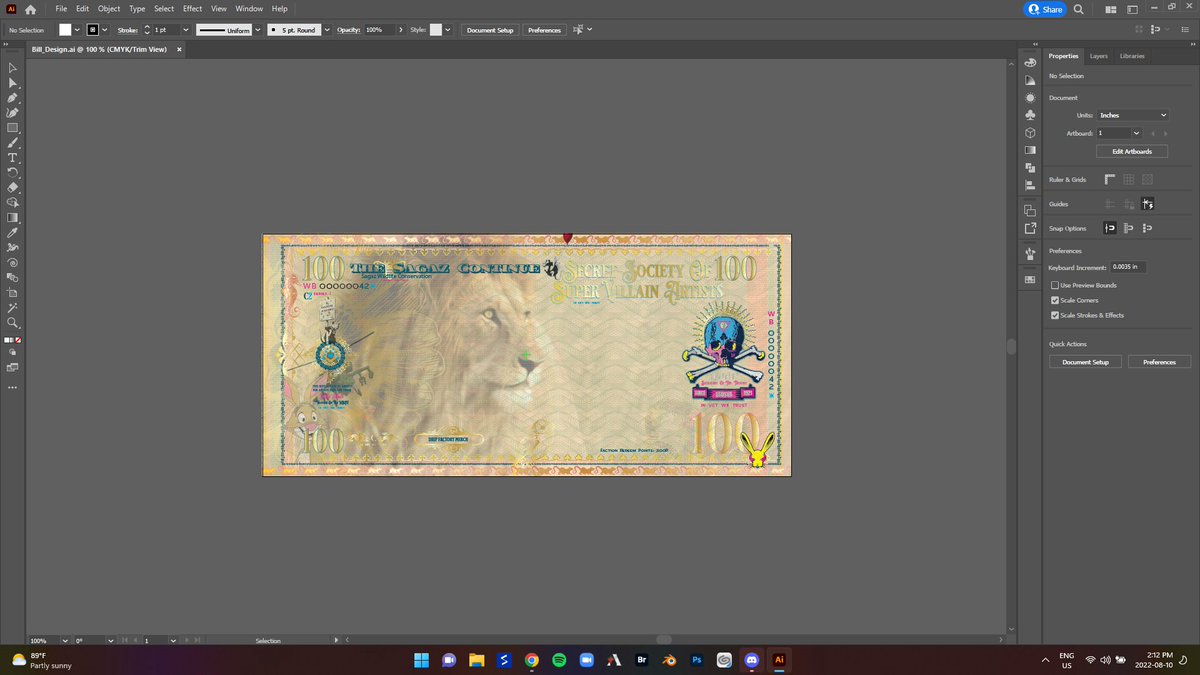Open the Uniform variable width profile dropdown
Image resolution: width=1200 pixels, height=675 pixels.
coord(257,30)
